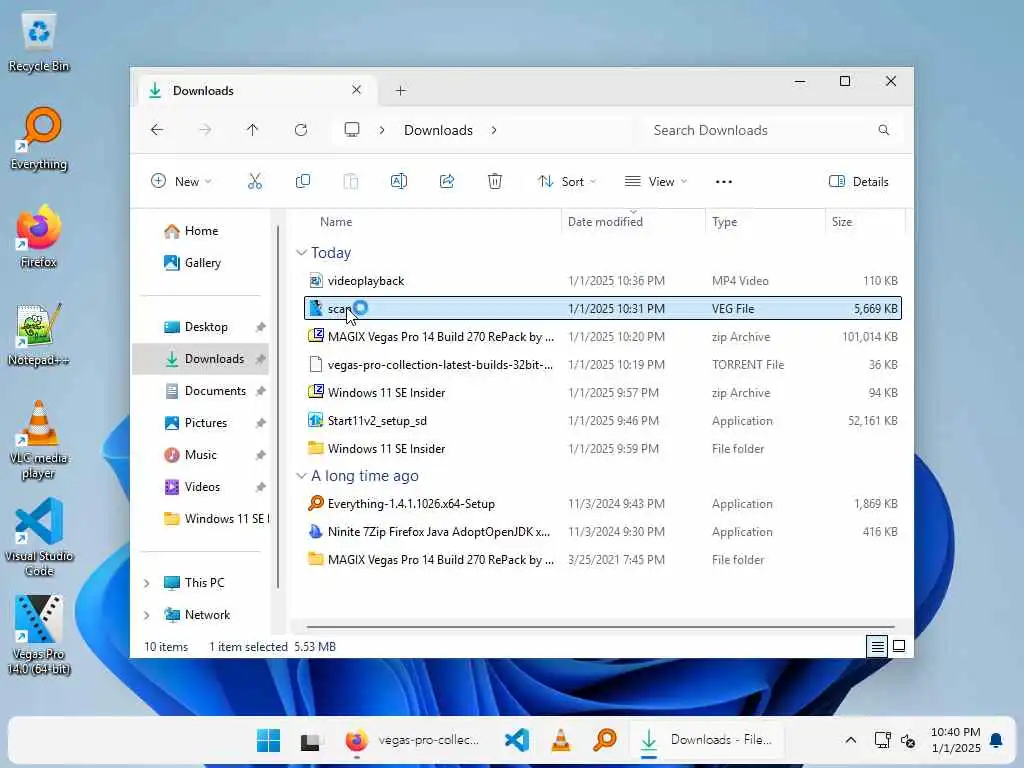Open the See more three-dots menu
1024x768 pixels.
(x=724, y=182)
